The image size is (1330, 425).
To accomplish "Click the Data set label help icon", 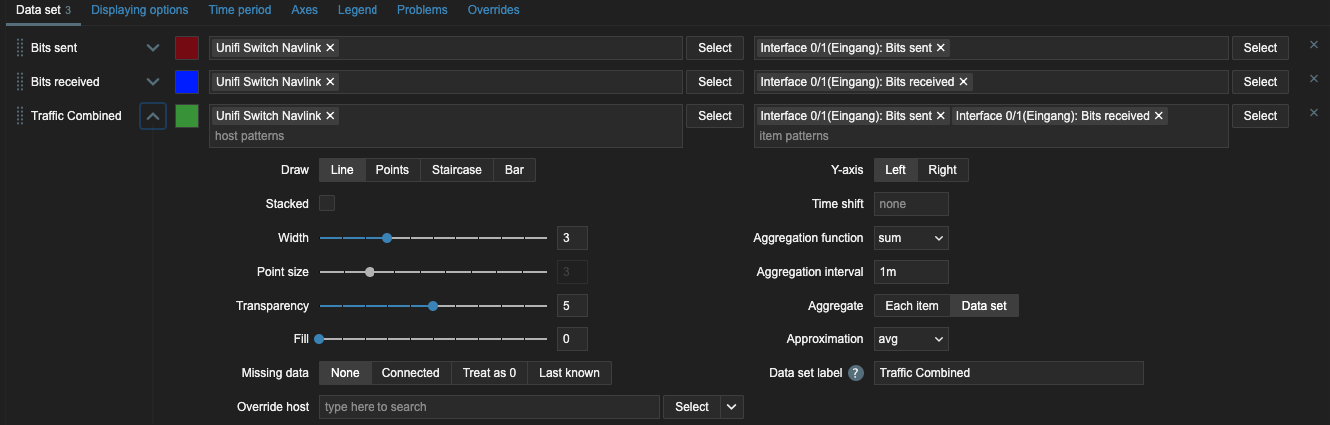I will [x=856, y=373].
